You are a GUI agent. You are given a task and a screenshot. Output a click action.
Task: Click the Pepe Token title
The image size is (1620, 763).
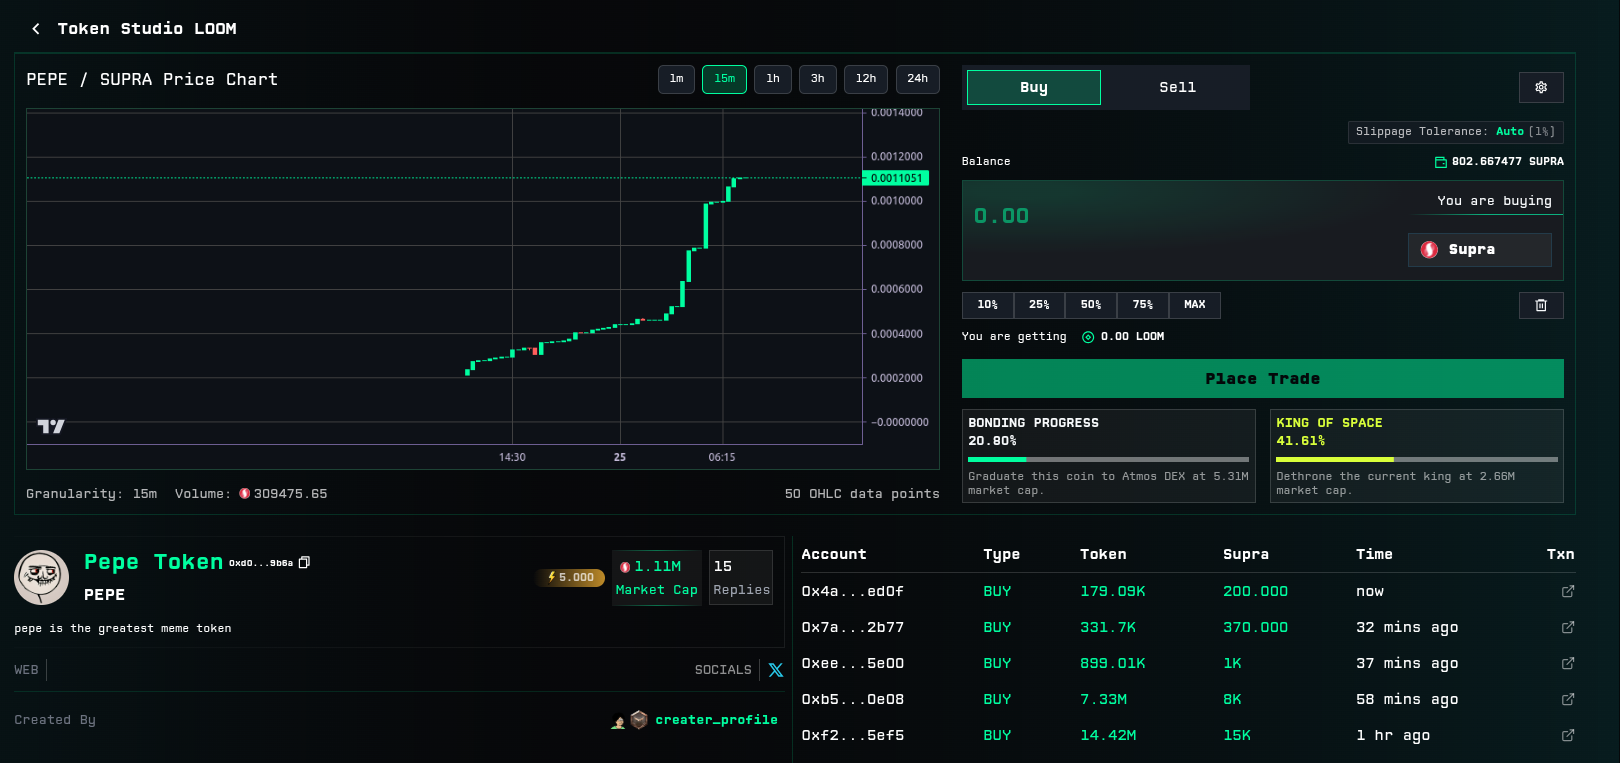[x=153, y=562]
